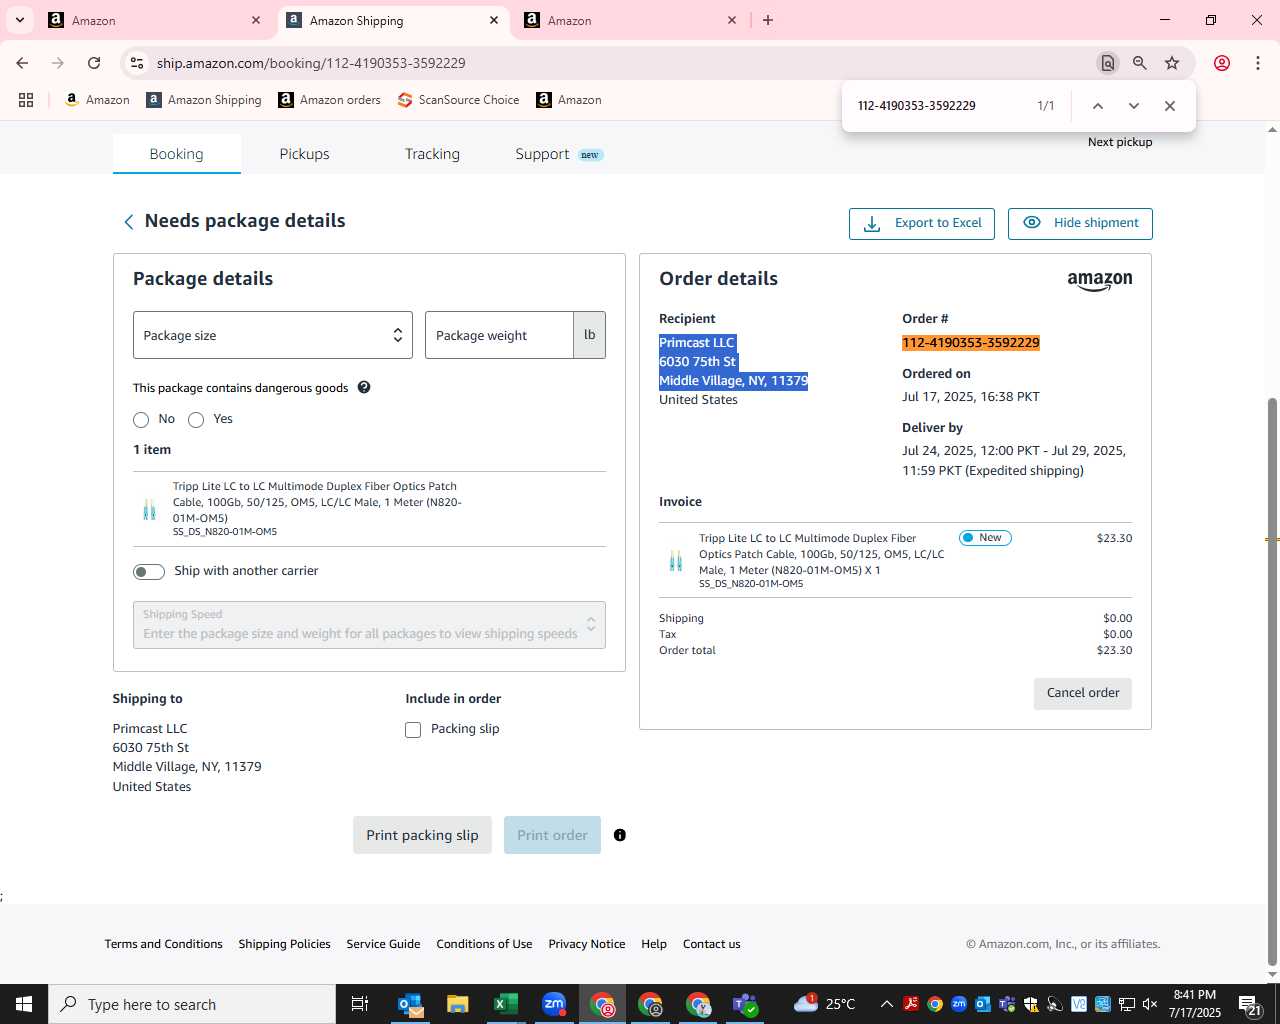Click Export to Excel button

coord(922,223)
